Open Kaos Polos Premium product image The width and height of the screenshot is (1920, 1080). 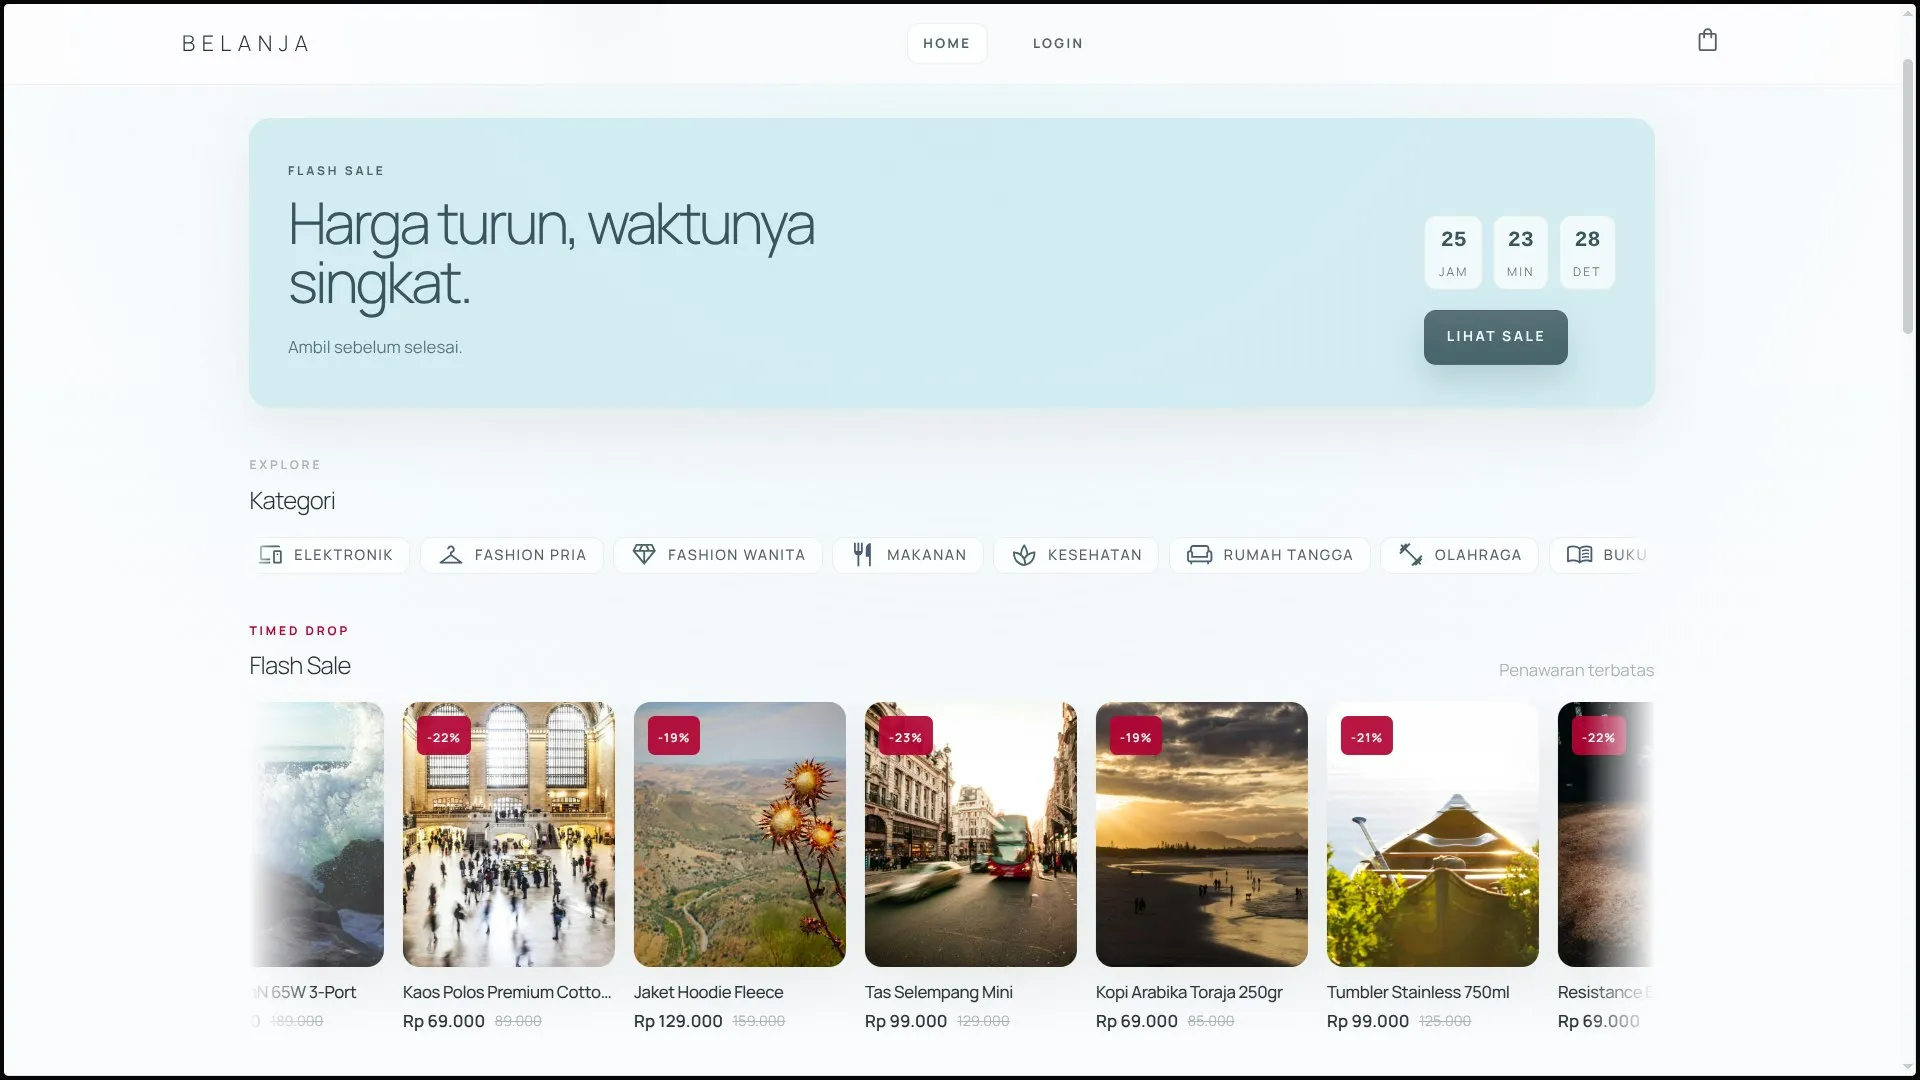509,834
